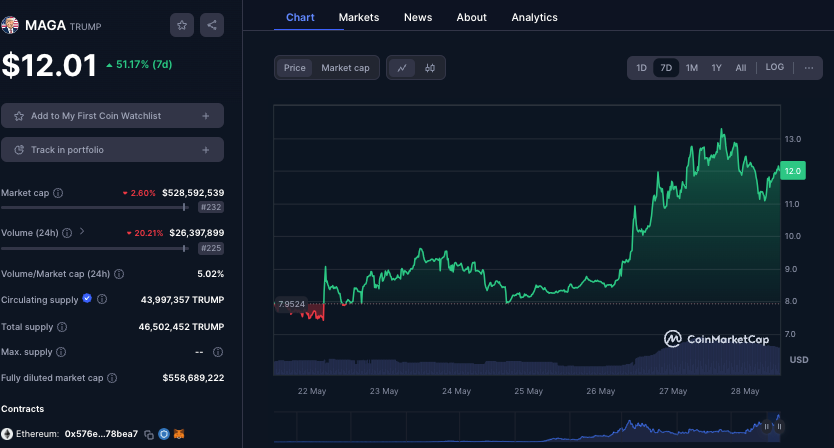Open the Markets tab

[359, 17]
